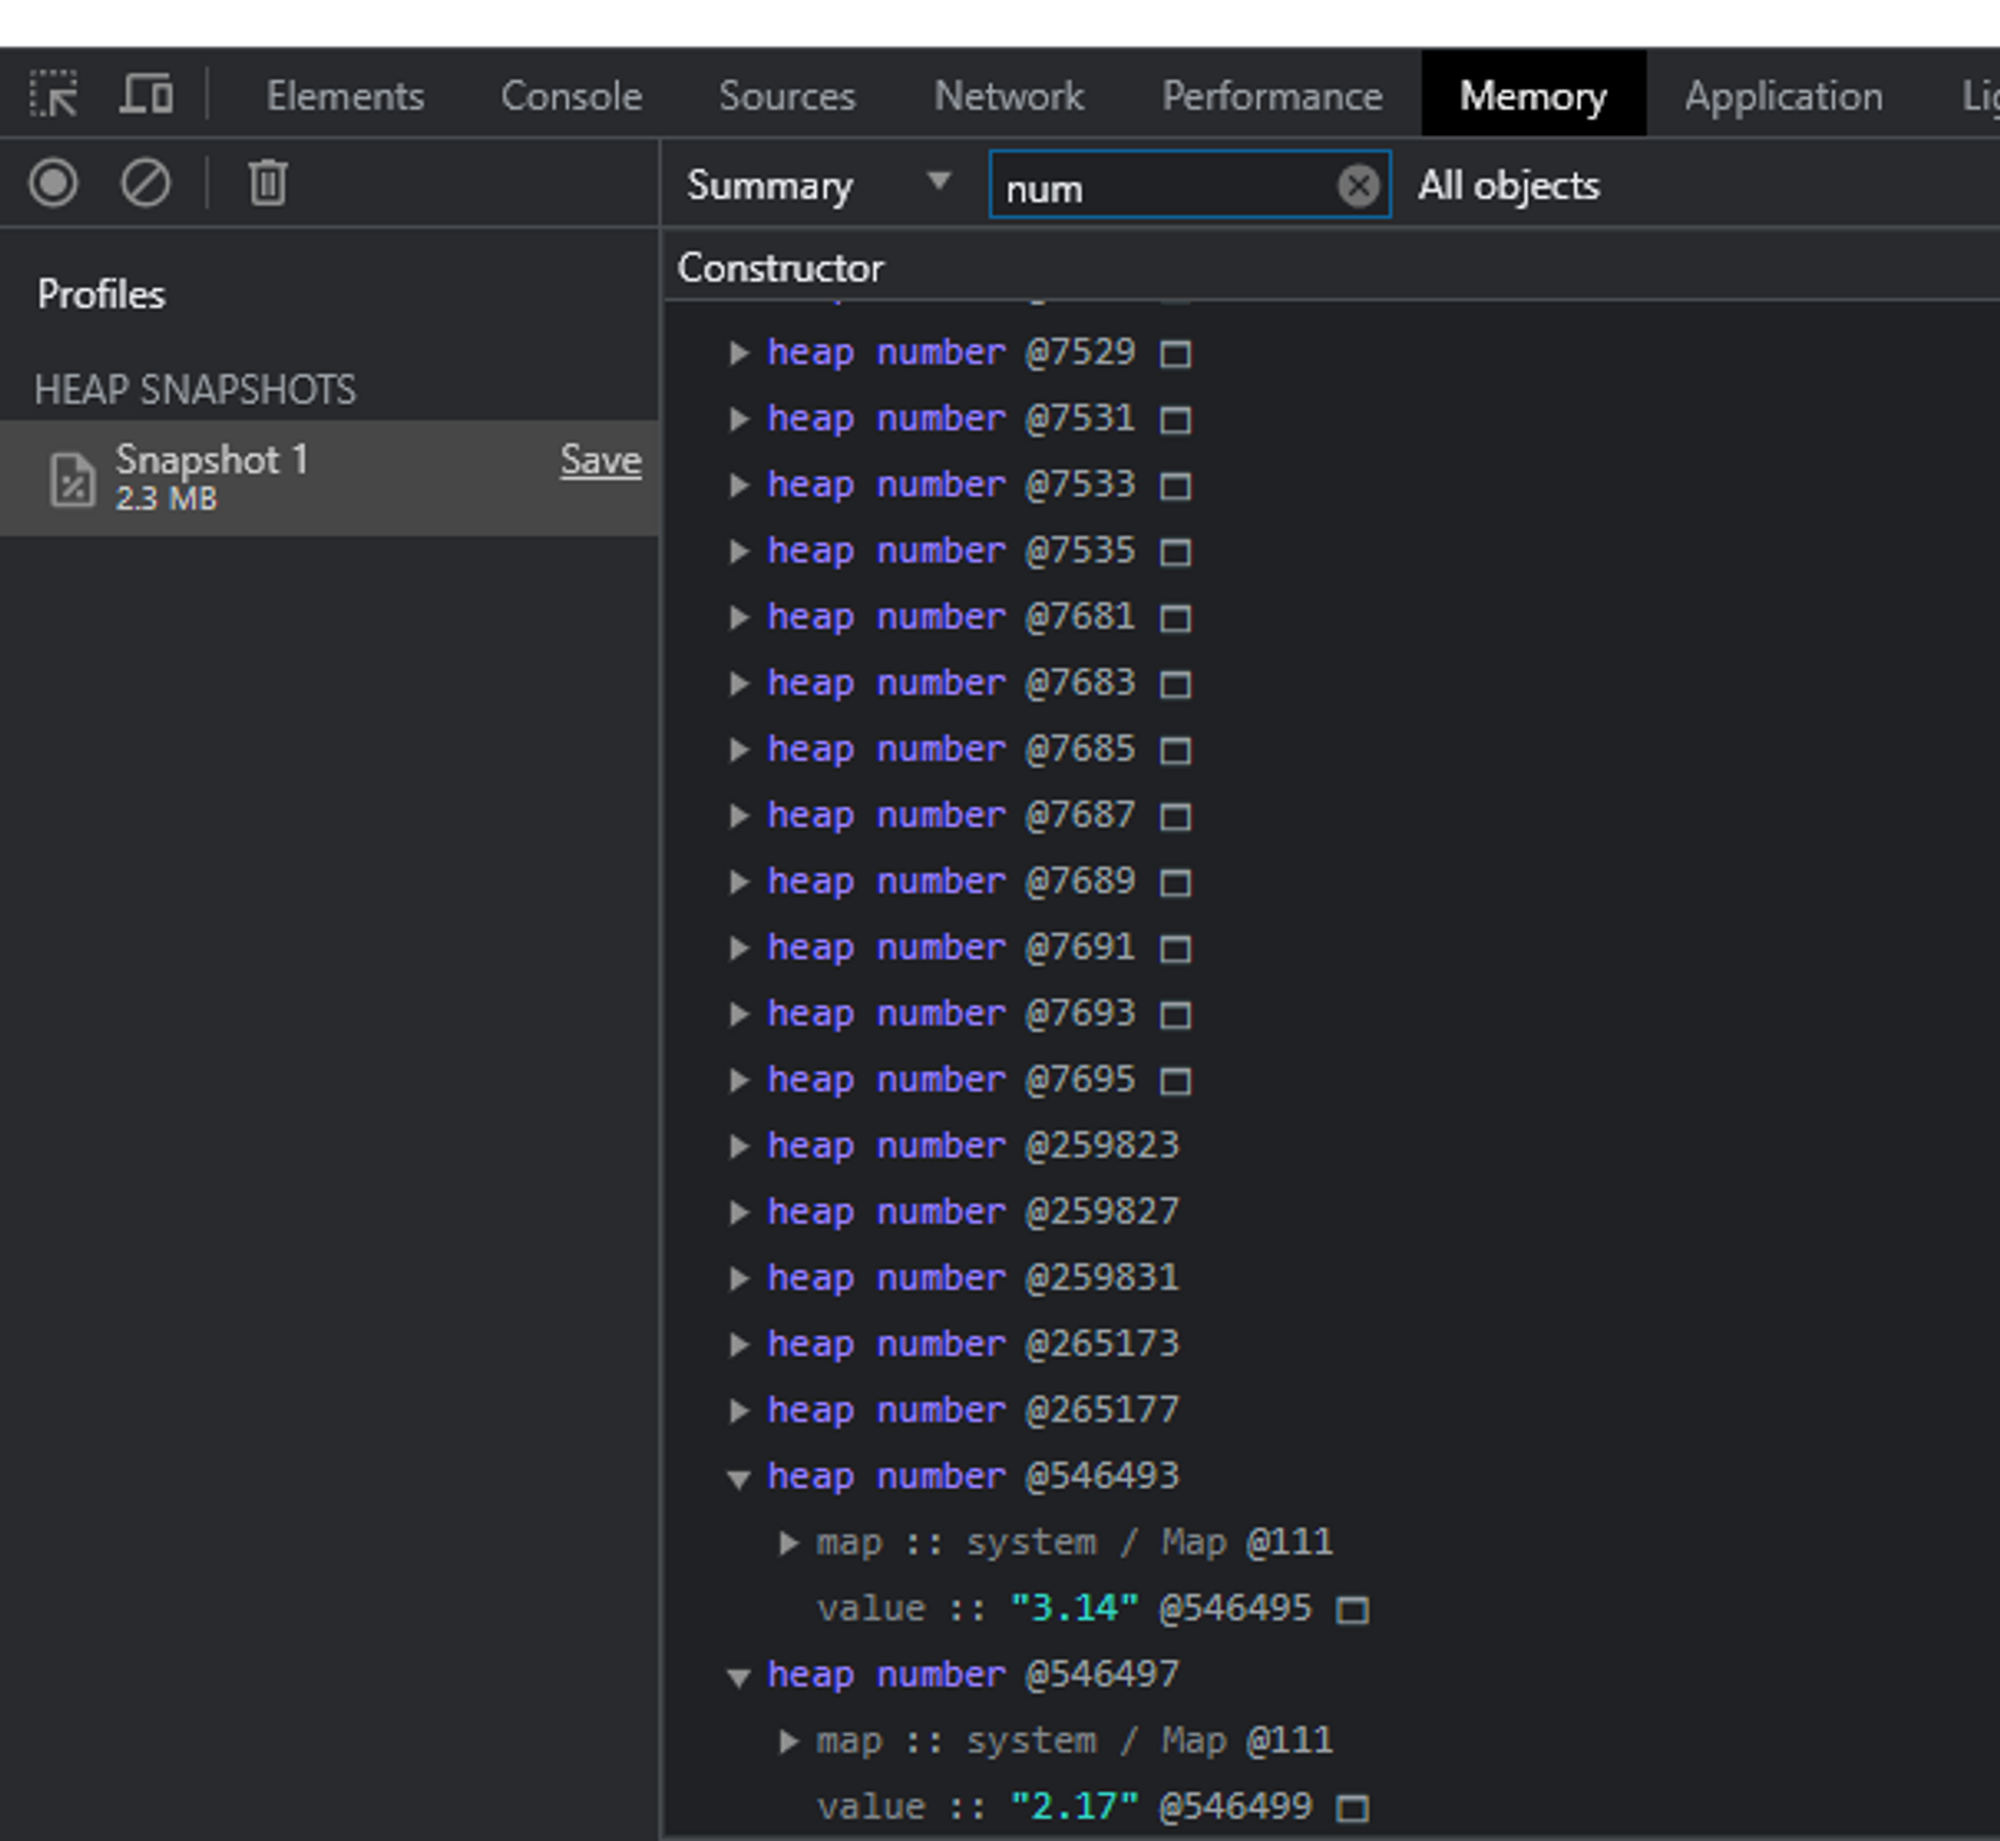Expand heap number @259827 row
This screenshot has height=1841, width=2000.
tap(739, 1212)
